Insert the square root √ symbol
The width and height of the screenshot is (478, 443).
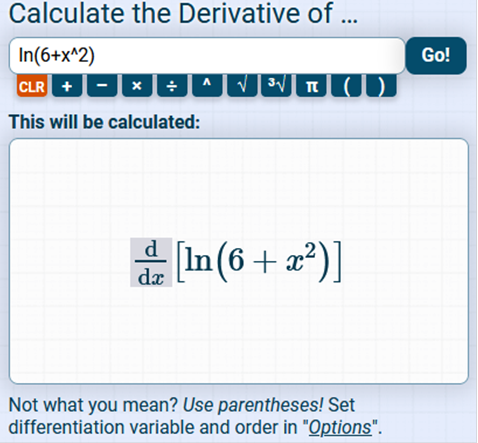(x=242, y=86)
